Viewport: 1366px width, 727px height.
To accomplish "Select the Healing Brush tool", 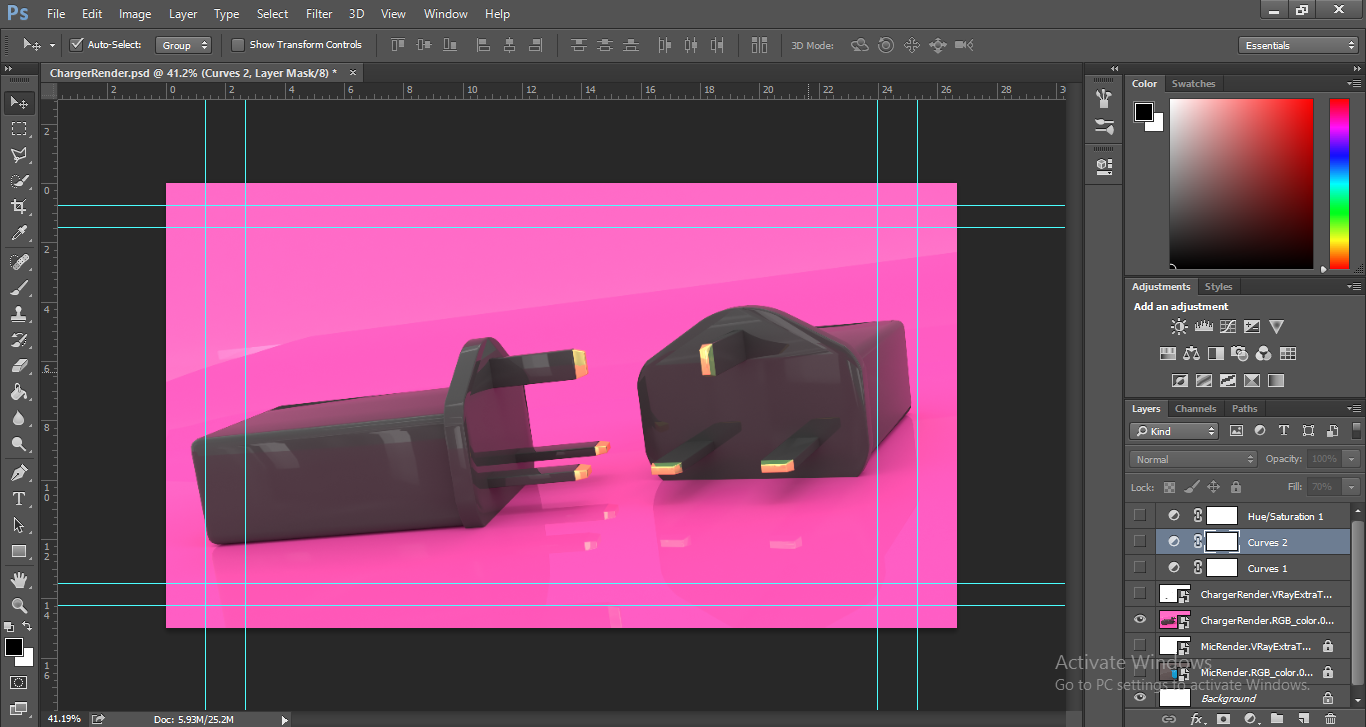I will coord(19,262).
